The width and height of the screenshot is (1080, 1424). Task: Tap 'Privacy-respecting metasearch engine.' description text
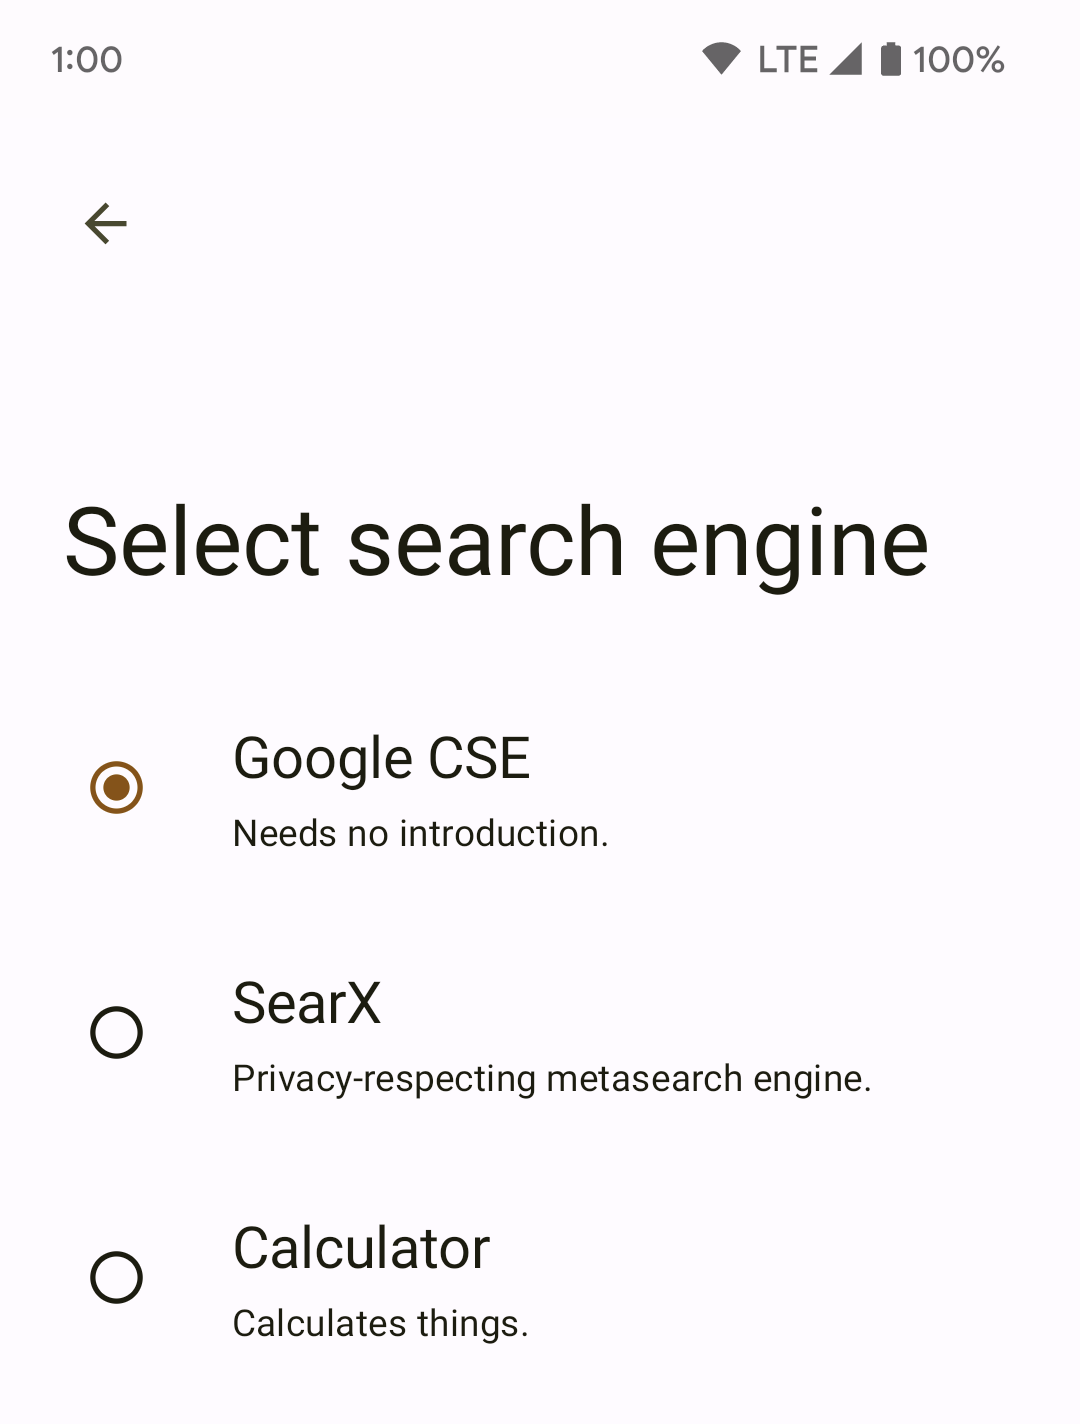(x=552, y=1079)
